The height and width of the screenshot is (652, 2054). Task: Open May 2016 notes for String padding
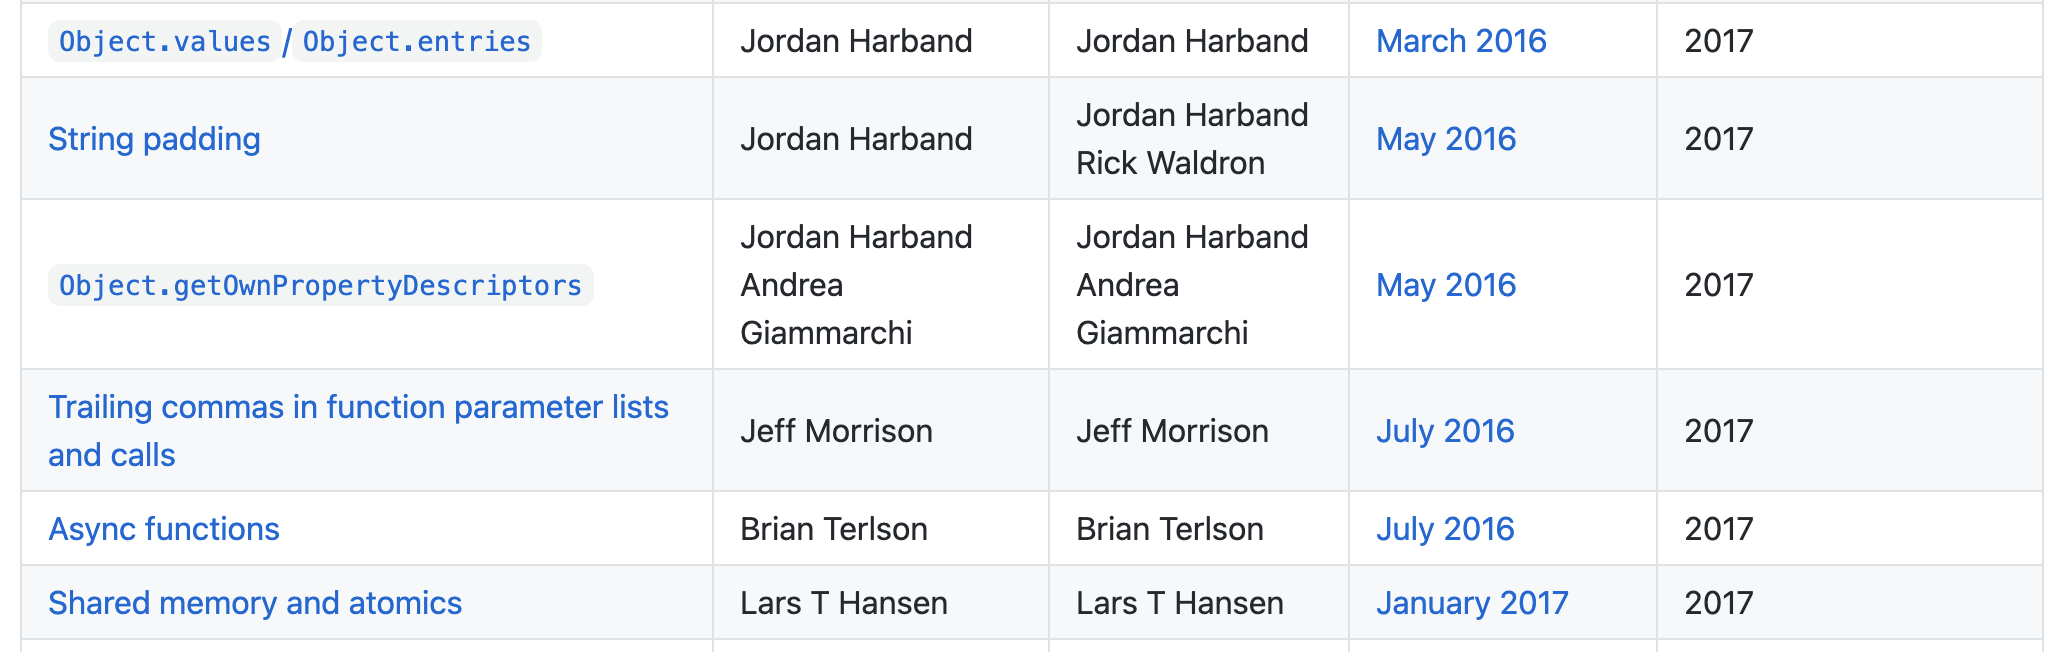(1446, 139)
